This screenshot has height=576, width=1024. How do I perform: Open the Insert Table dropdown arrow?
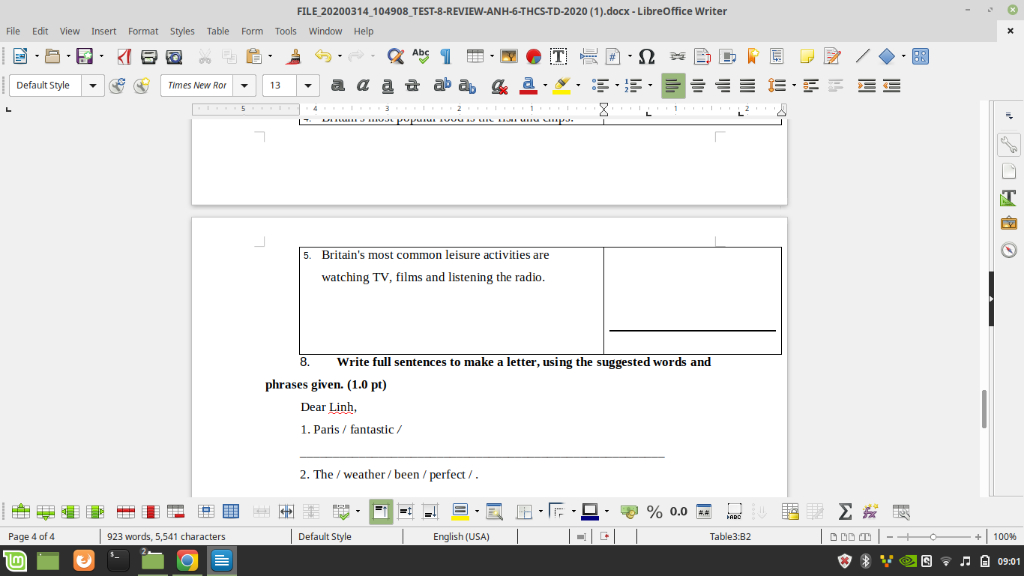(492, 57)
